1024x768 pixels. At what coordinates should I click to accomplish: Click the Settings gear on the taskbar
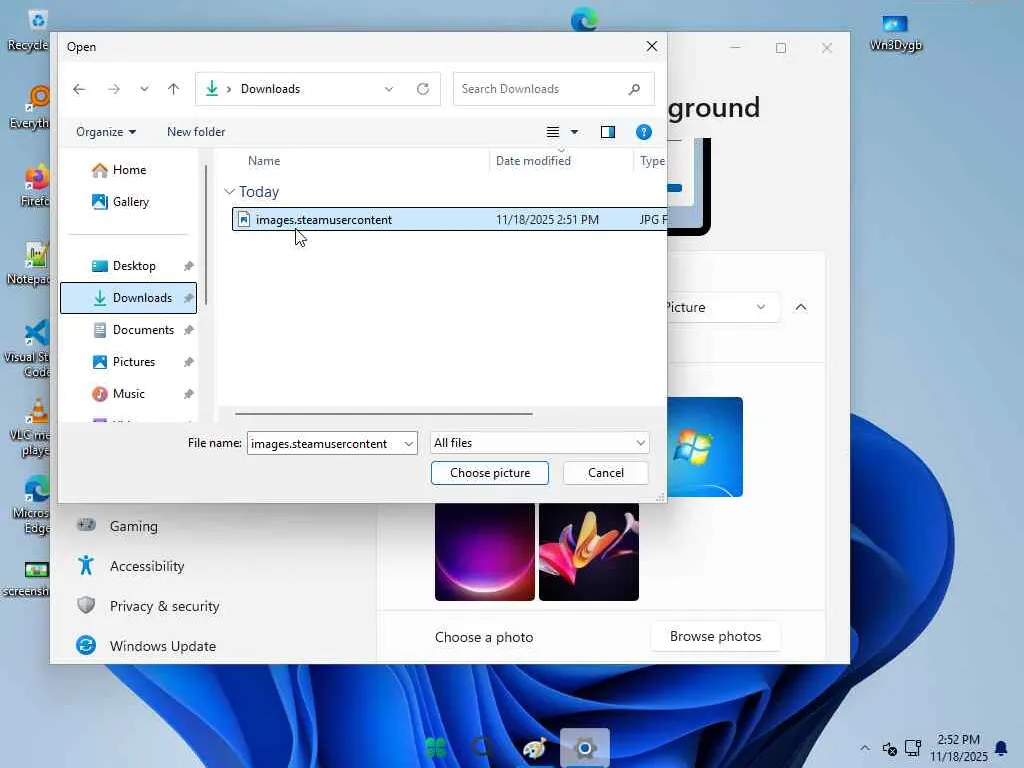coord(584,747)
